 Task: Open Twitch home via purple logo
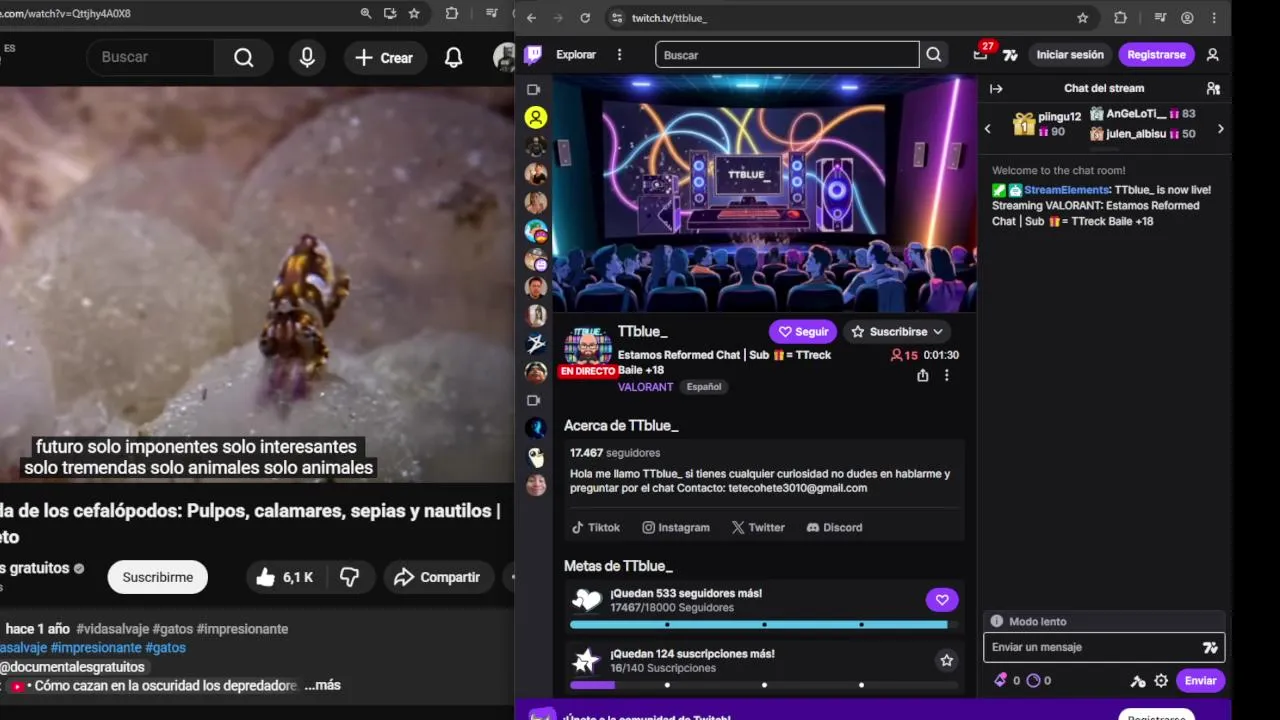click(x=534, y=55)
